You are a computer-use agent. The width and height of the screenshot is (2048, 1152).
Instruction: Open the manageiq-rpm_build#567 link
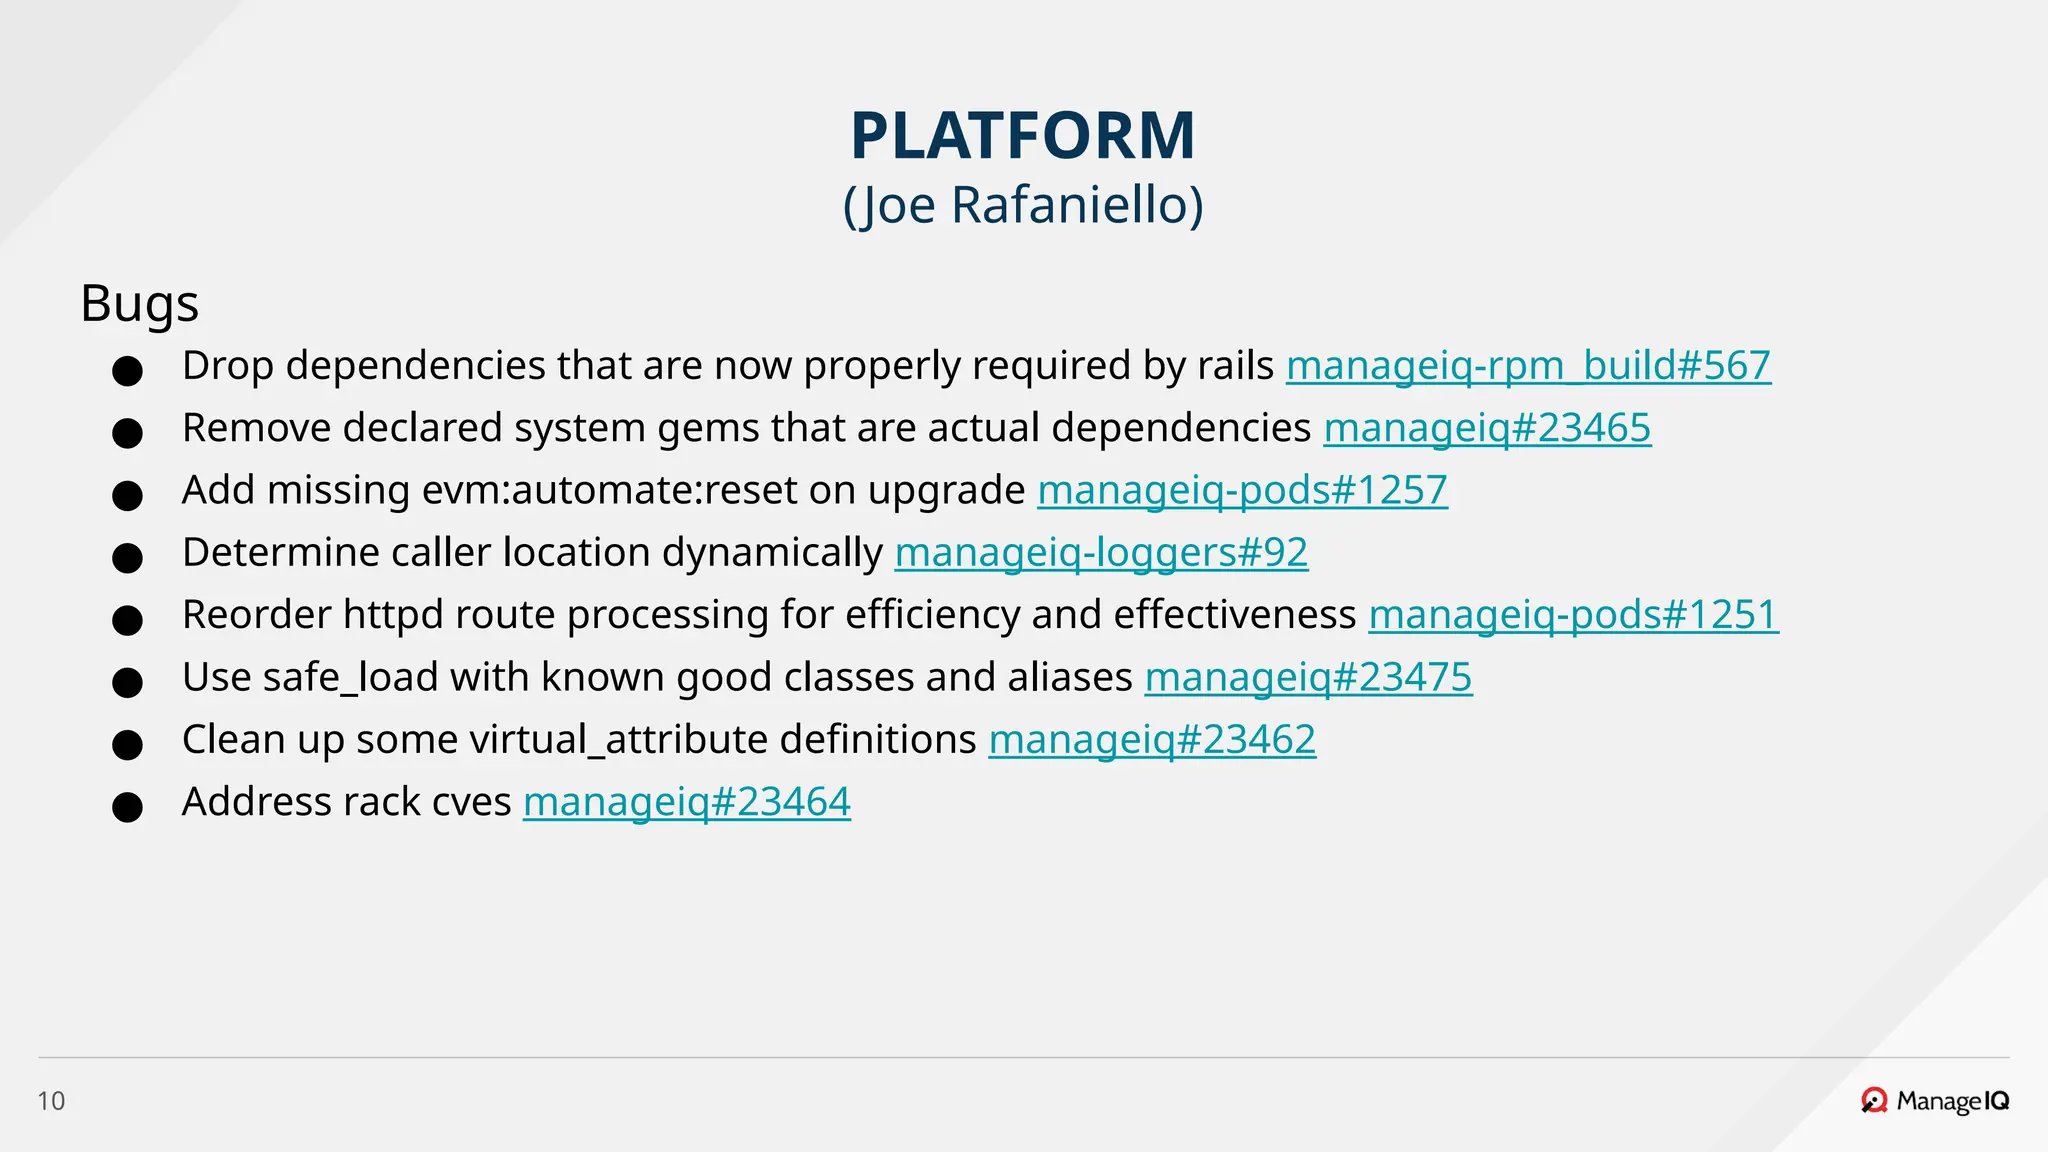[x=1528, y=366]
